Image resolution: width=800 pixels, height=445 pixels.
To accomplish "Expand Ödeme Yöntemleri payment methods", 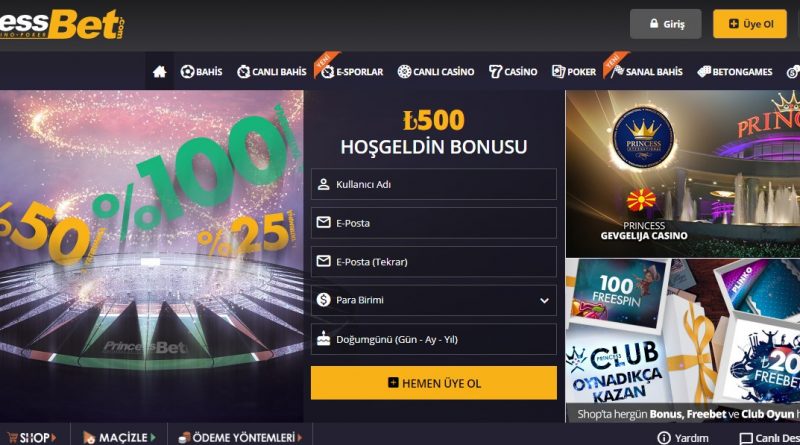I will 240,437.
